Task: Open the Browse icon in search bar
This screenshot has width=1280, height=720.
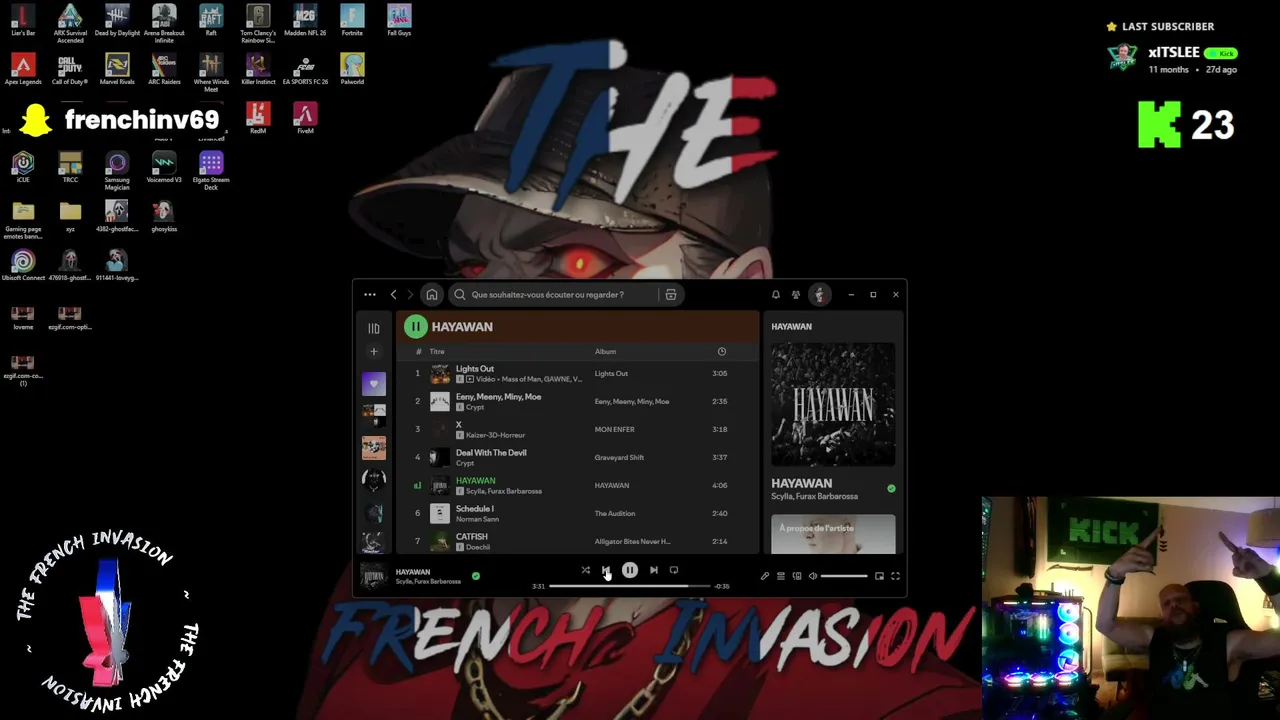Action: pos(671,295)
